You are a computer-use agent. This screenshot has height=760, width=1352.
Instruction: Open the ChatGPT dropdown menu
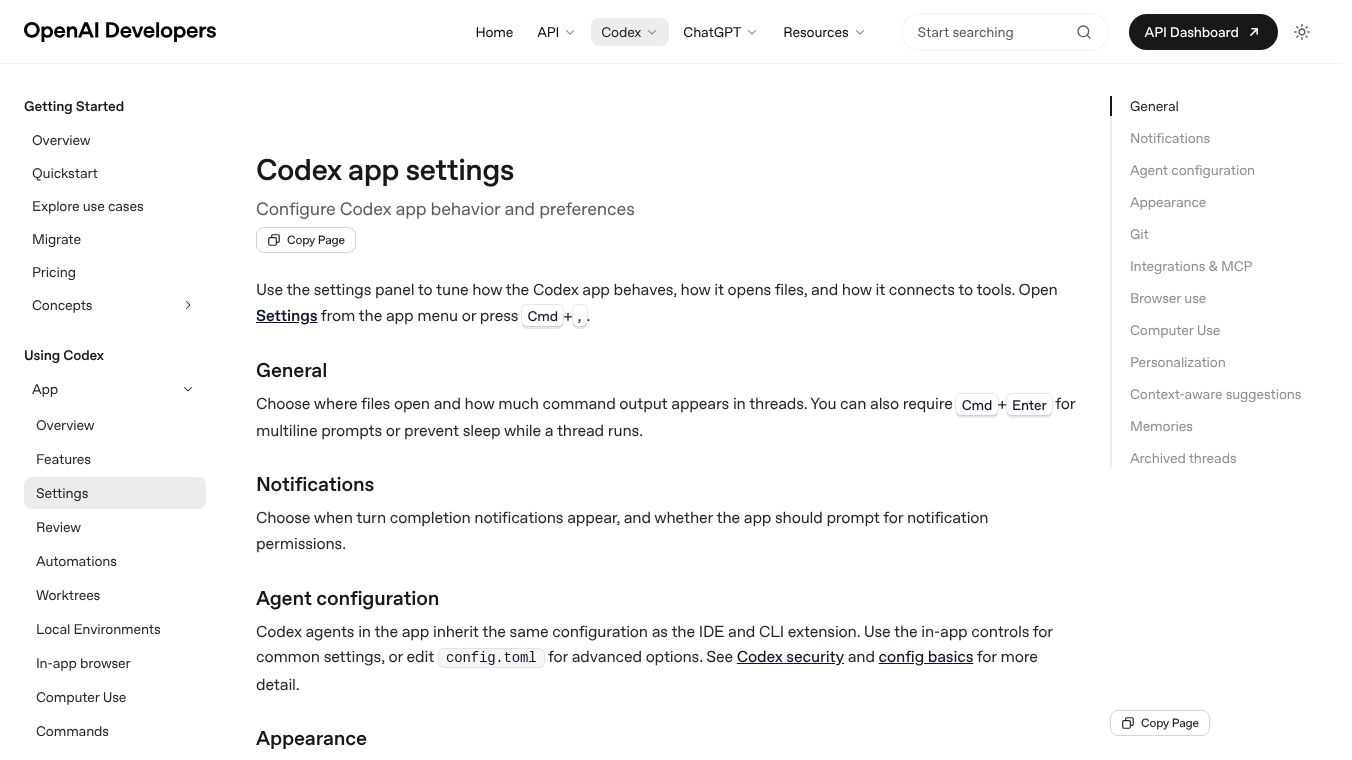(x=720, y=32)
